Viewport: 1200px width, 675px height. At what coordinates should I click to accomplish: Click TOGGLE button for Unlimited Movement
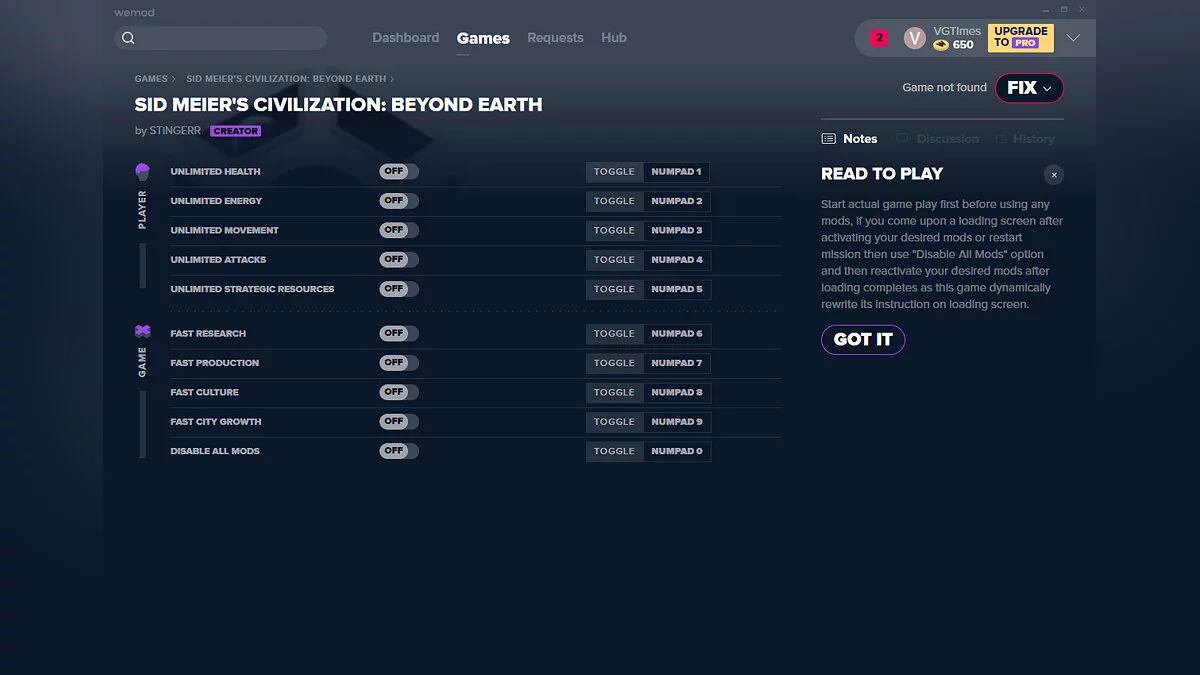614,230
